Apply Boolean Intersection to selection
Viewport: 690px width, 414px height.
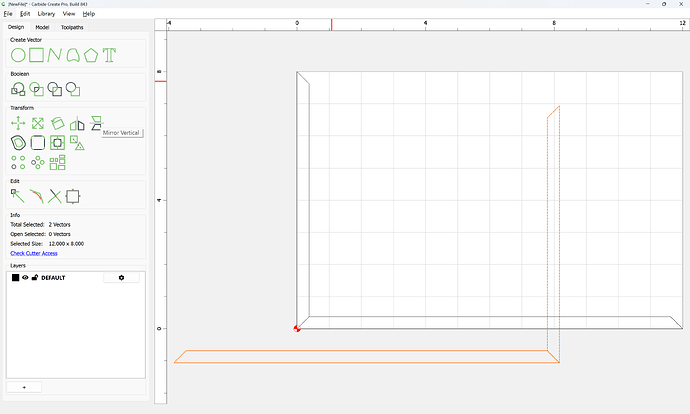pyautogui.click(x=37, y=89)
